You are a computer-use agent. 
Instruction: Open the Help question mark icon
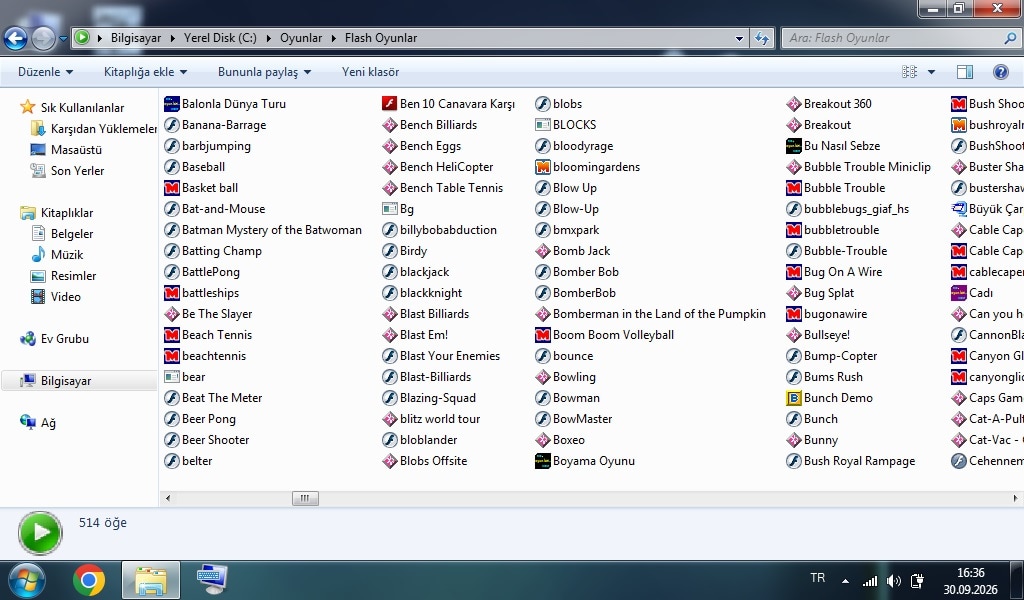click(x=1000, y=72)
